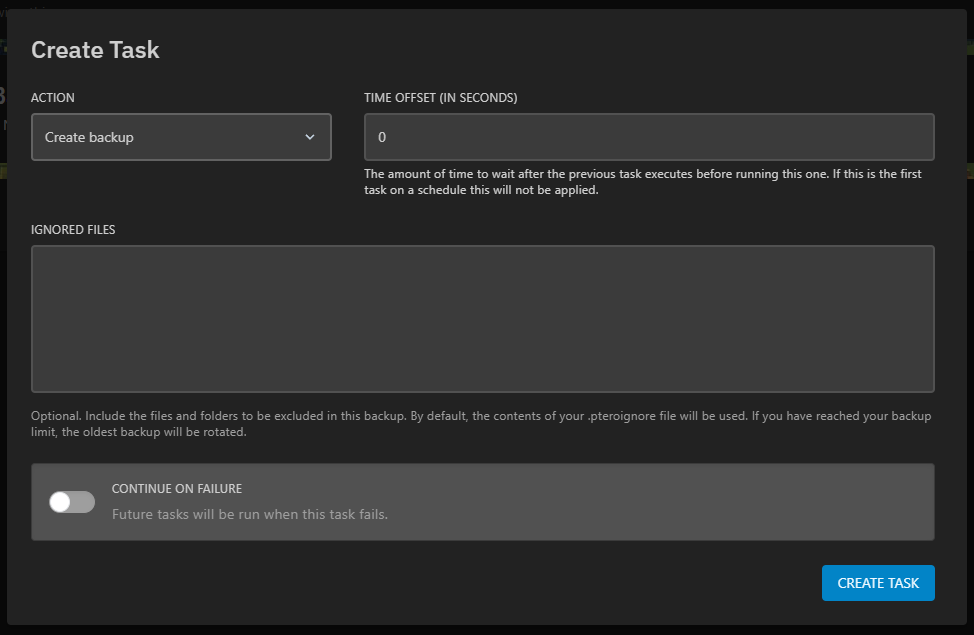Open the Action dropdown showing Create backup
Viewport: 974px width, 635px height.
(x=181, y=137)
